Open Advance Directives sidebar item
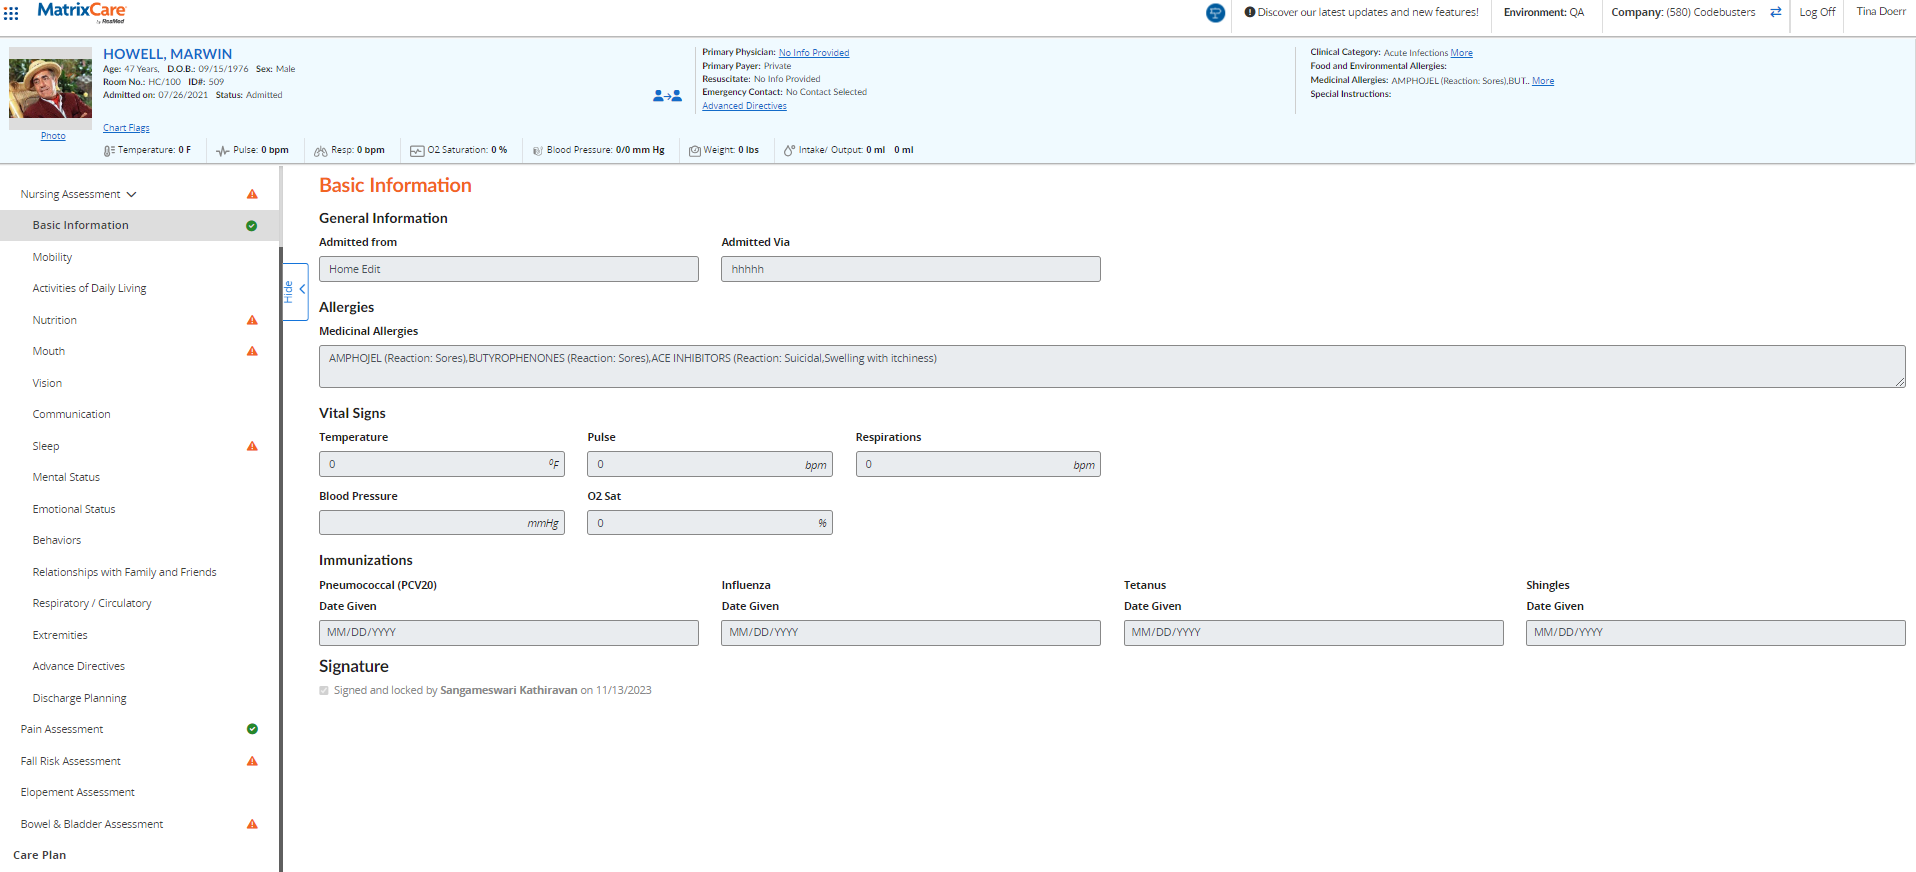Screen dimensions: 1916x872 click(x=79, y=666)
